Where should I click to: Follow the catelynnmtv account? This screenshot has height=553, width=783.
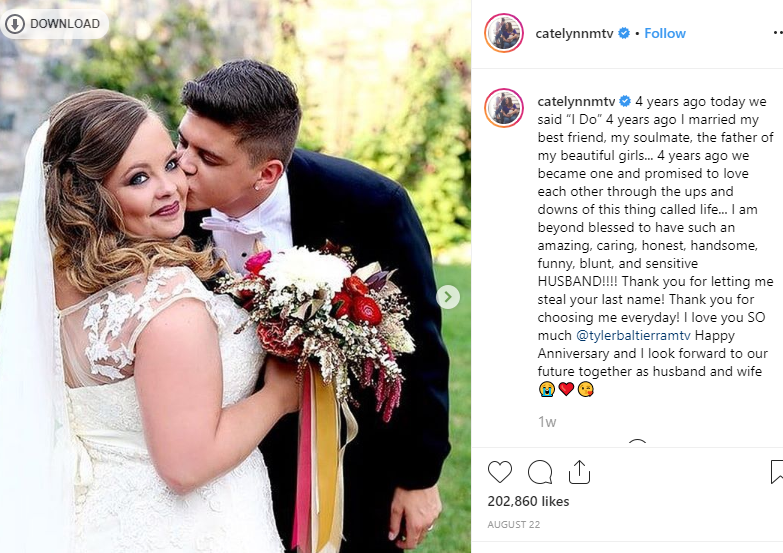pyautogui.click(x=665, y=33)
